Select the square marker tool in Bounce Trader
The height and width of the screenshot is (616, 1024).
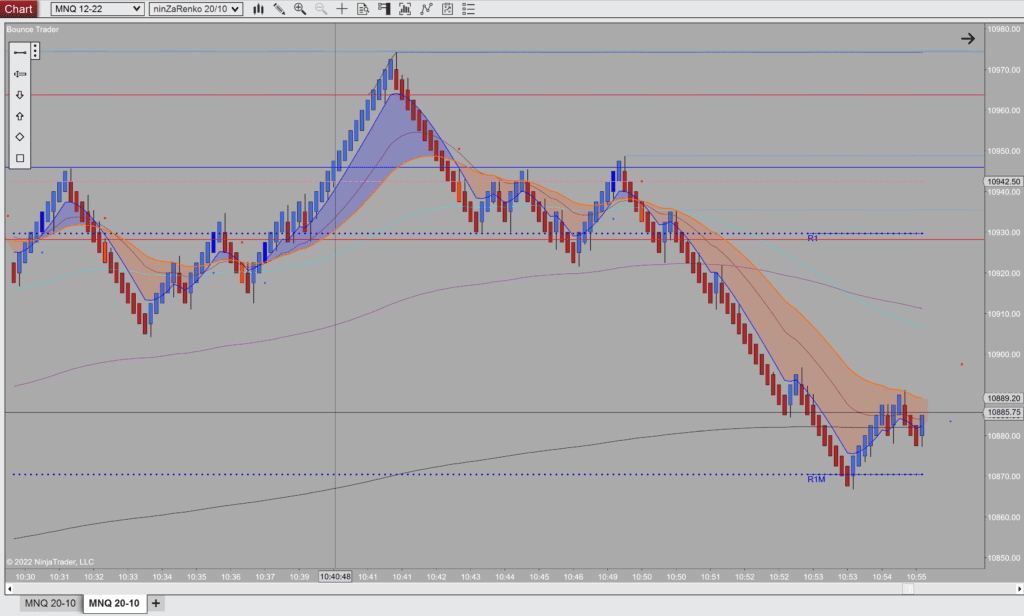[x=19, y=157]
